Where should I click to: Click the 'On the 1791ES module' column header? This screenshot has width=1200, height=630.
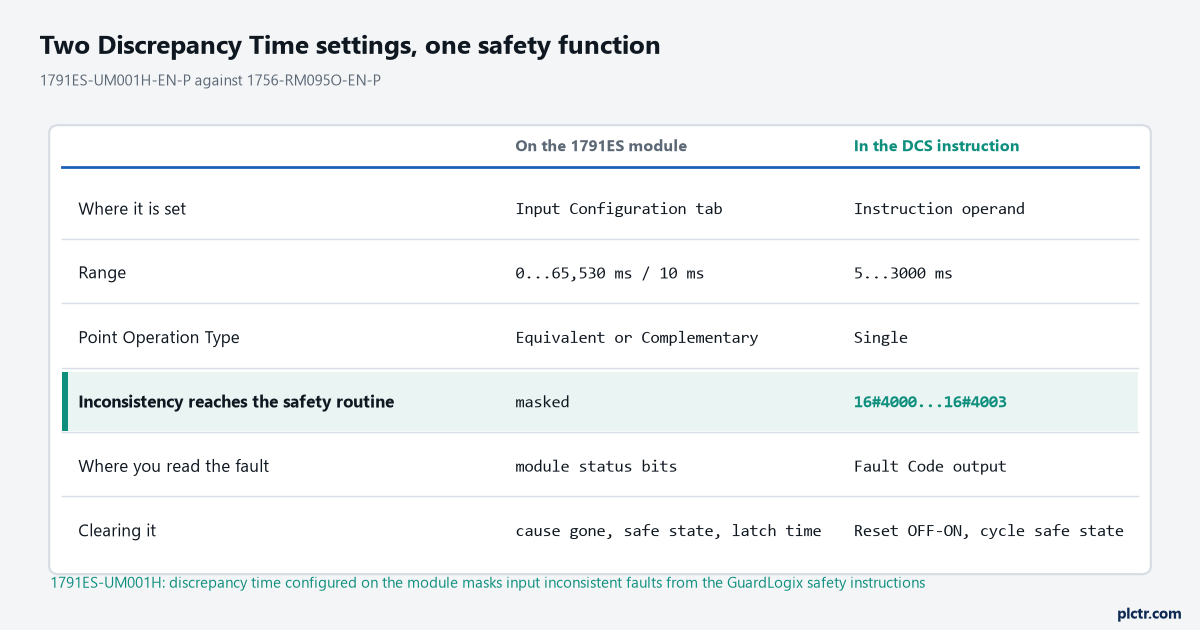601,146
